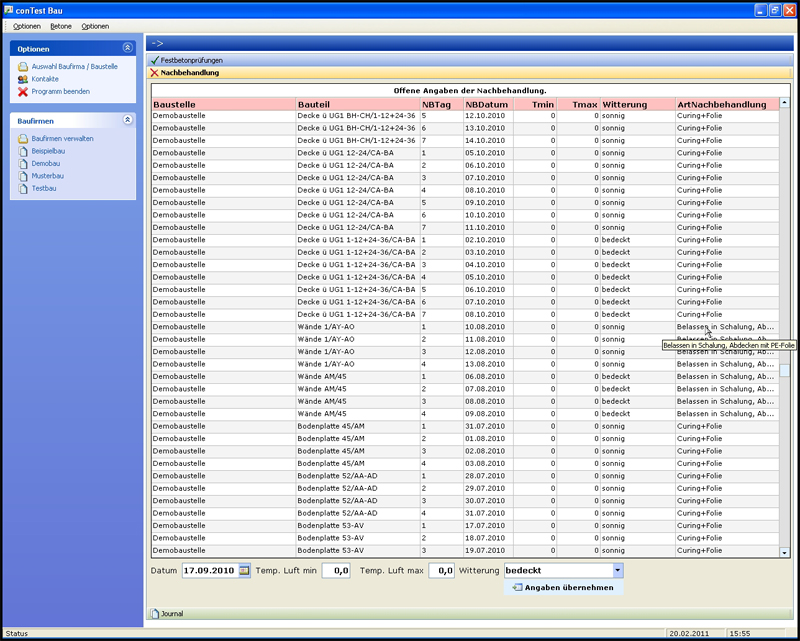Click the Temp. Luft min field
The height and width of the screenshot is (641, 800).
[336, 571]
